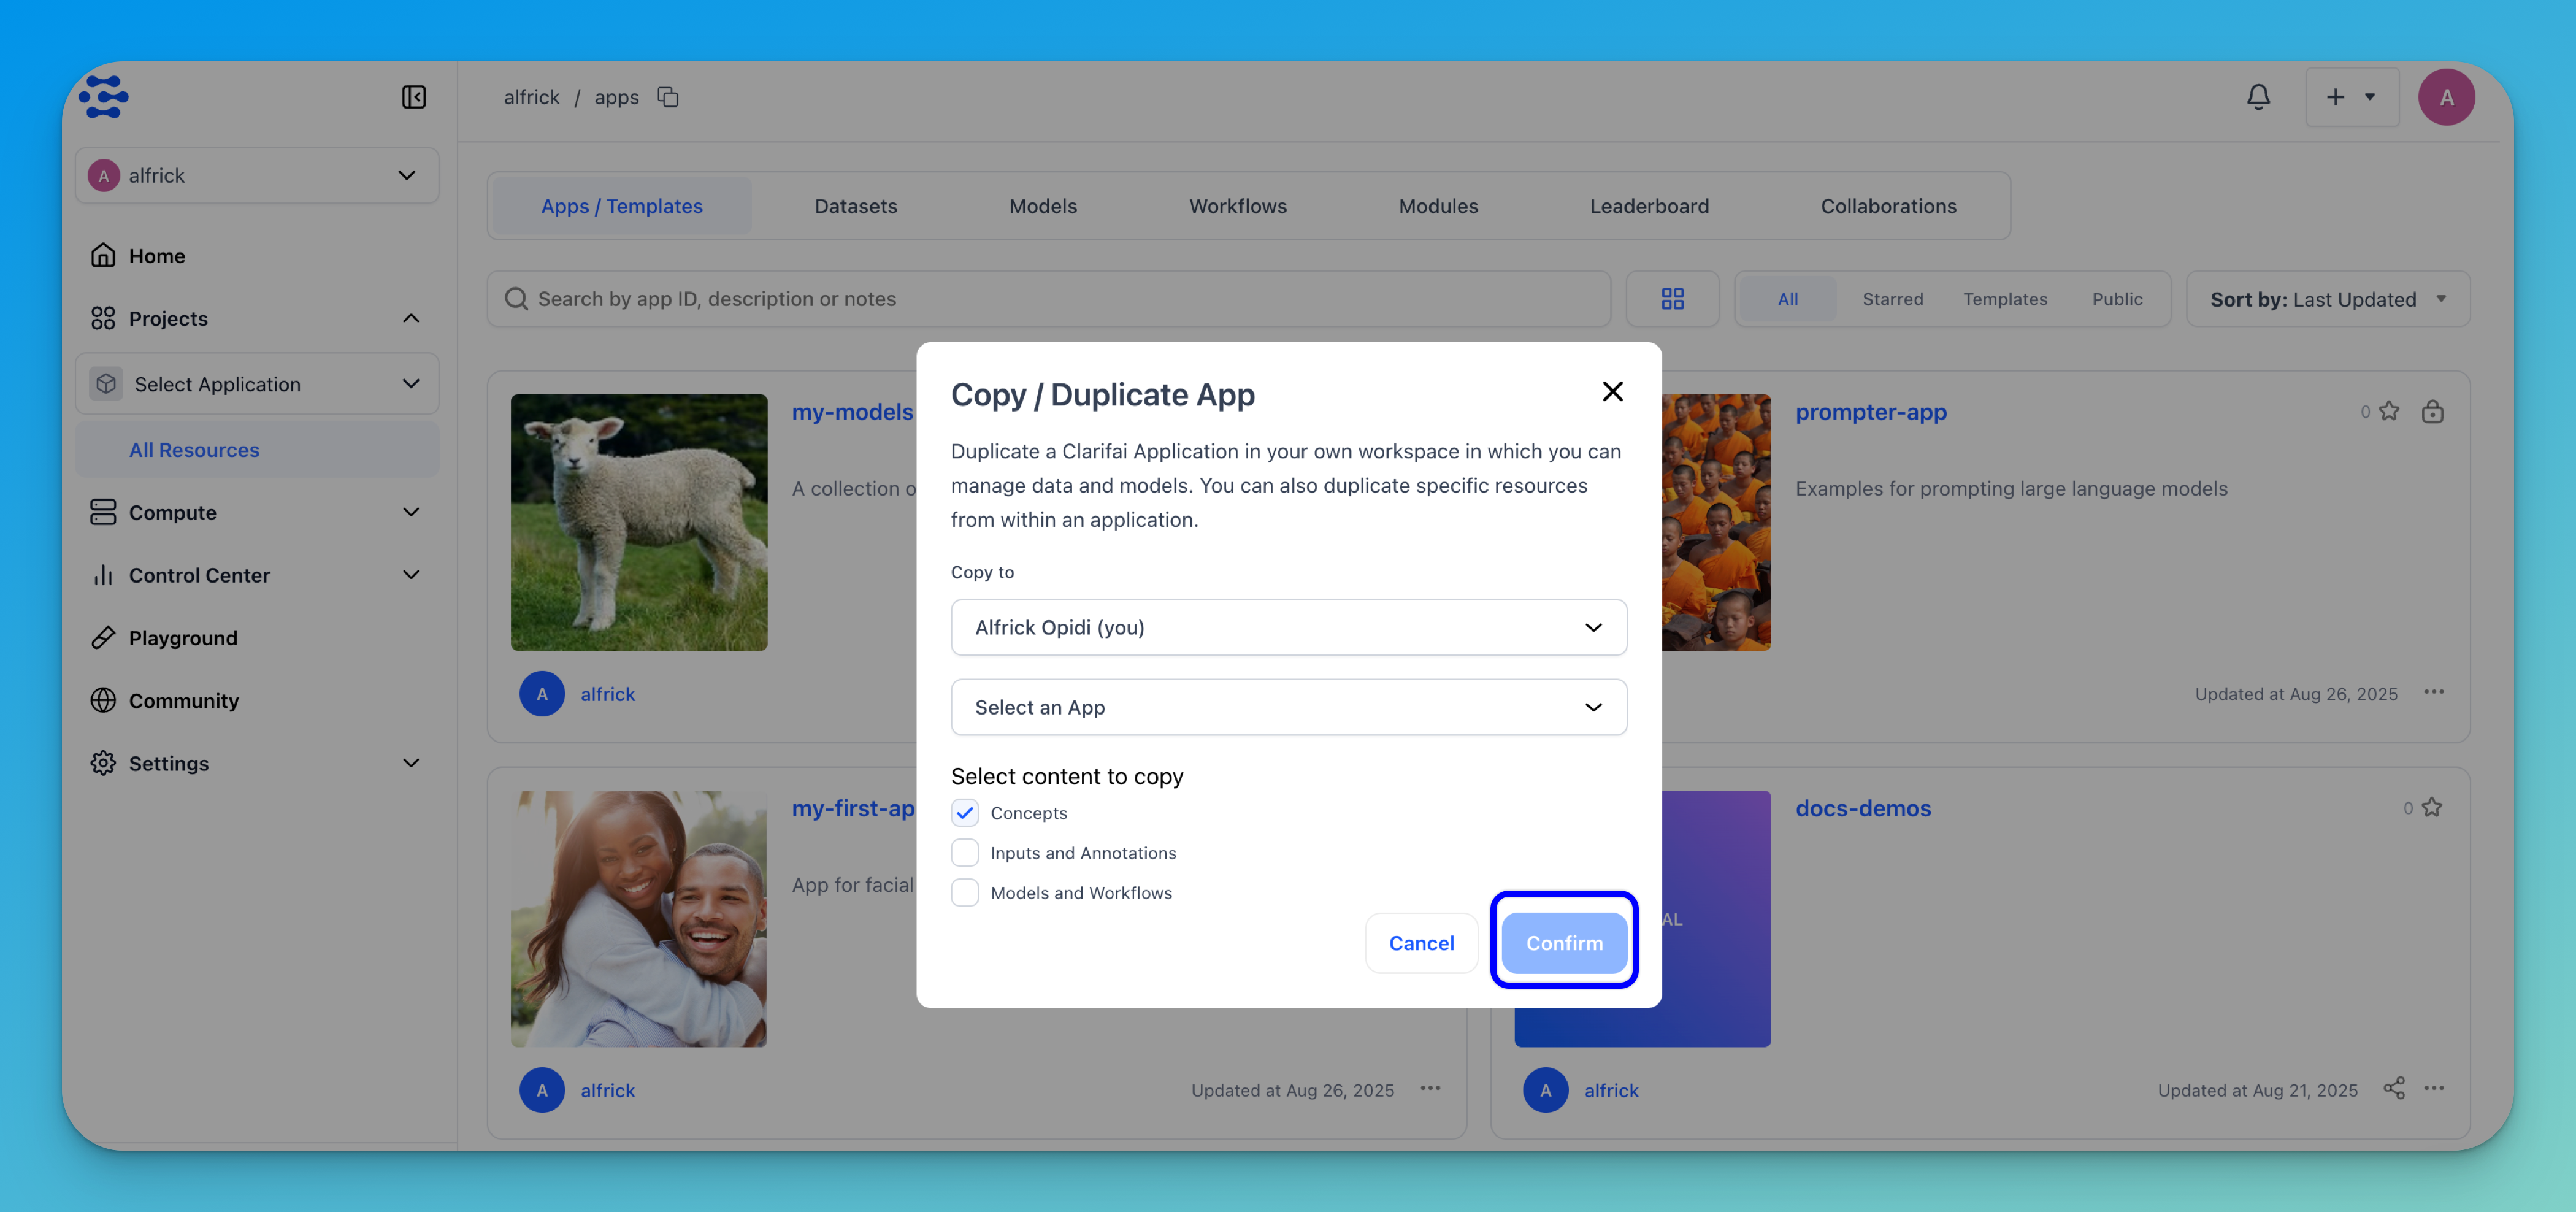Click the notifications bell icon
2576x1212 pixels.
(2258, 97)
